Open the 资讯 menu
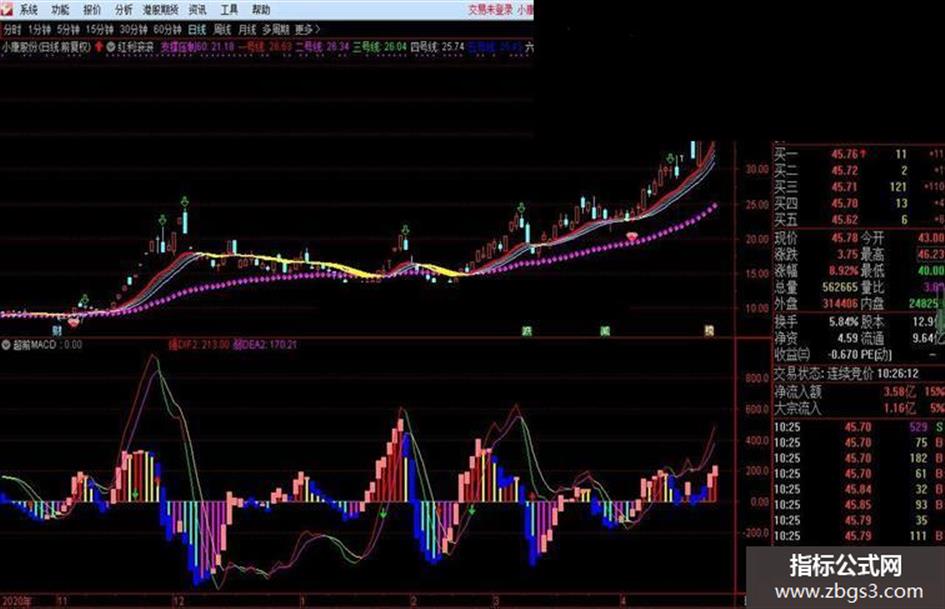The height and width of the screenshot is (609, 945). coord(197,10)
